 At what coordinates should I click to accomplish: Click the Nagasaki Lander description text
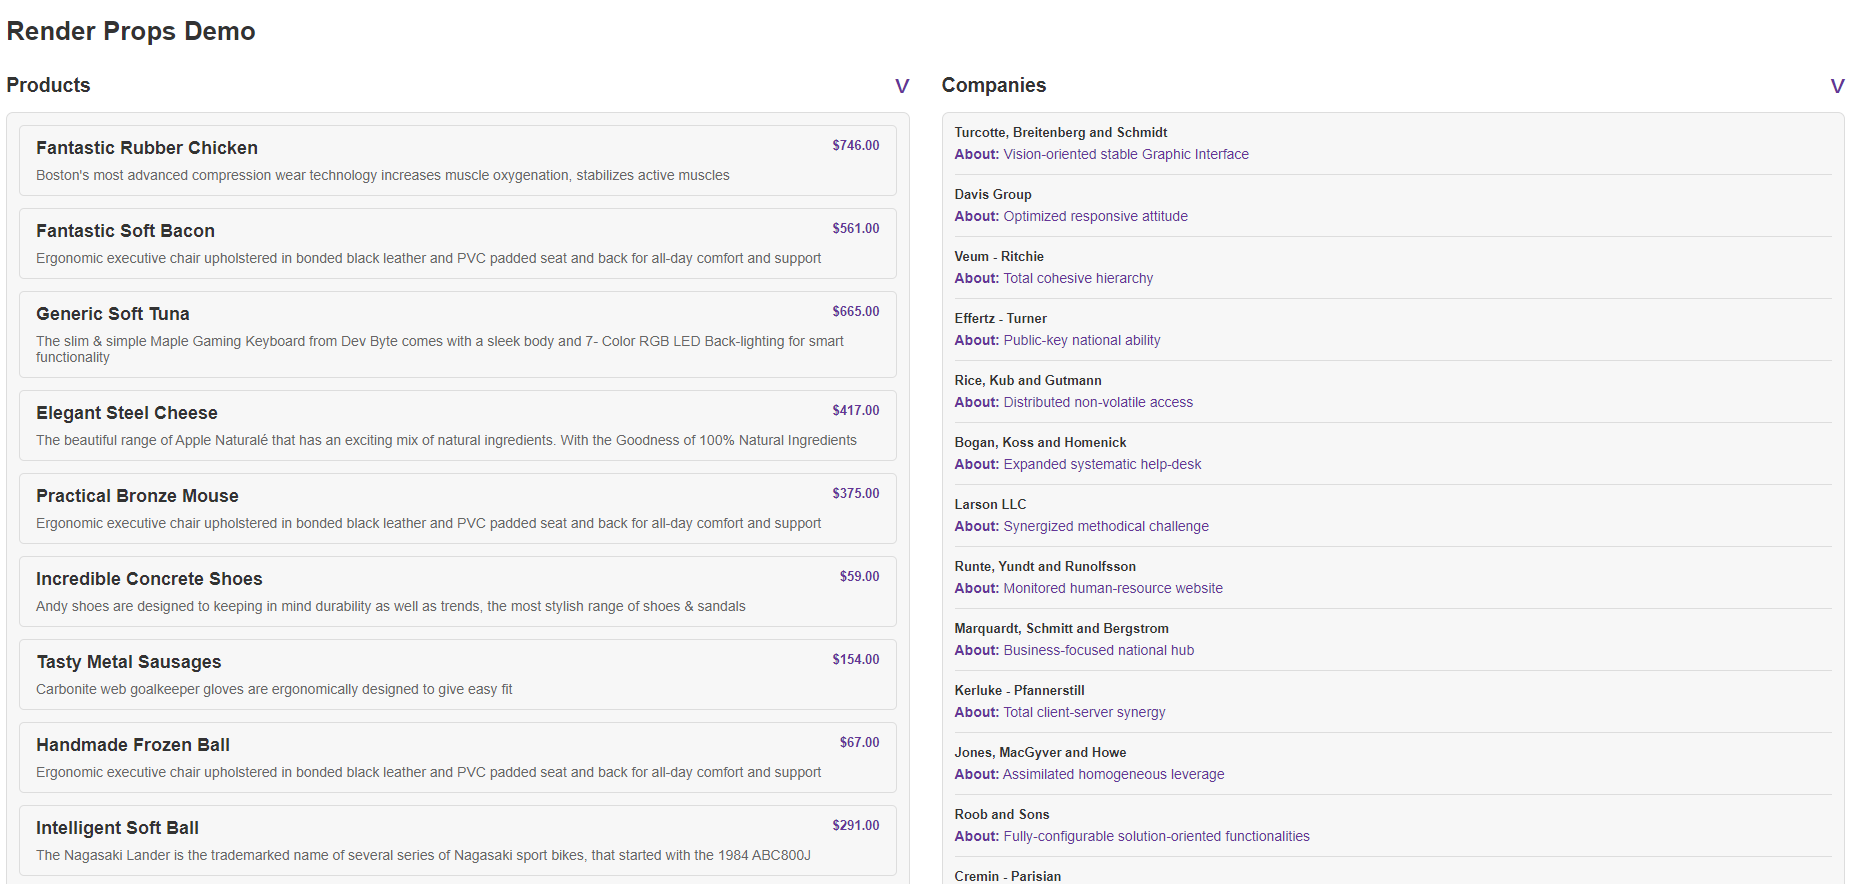[x=423, y=855]
